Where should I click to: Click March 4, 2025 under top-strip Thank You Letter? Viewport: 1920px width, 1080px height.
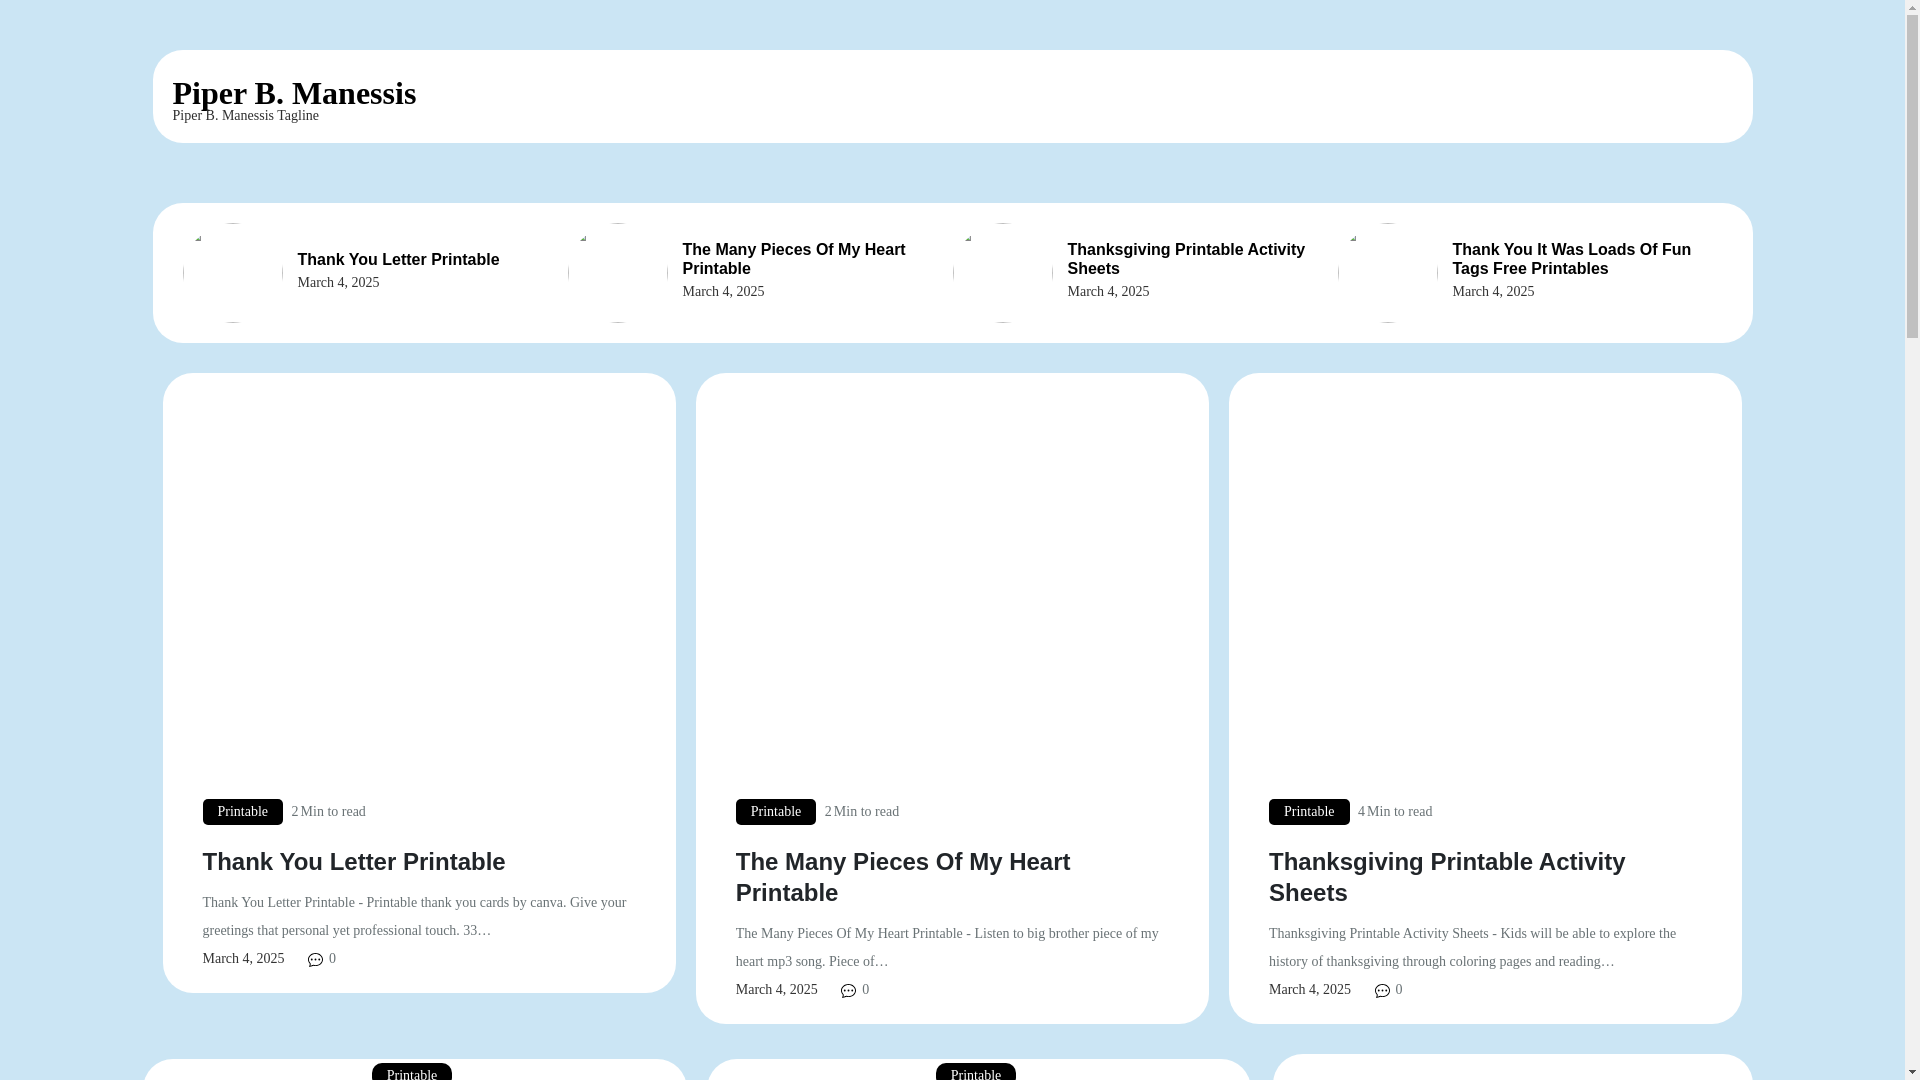point(338,283)
